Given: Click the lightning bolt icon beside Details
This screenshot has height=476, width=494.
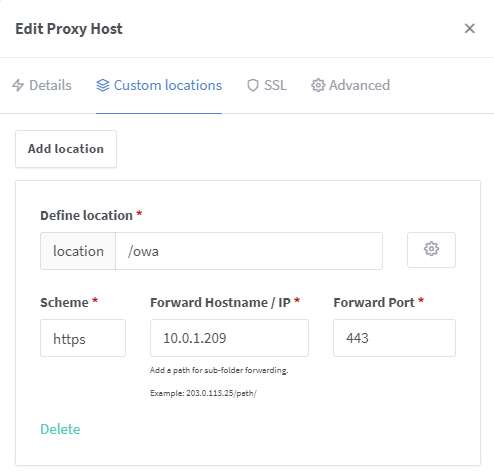Looking at the screenshot, I should click(x=18, y=85).
